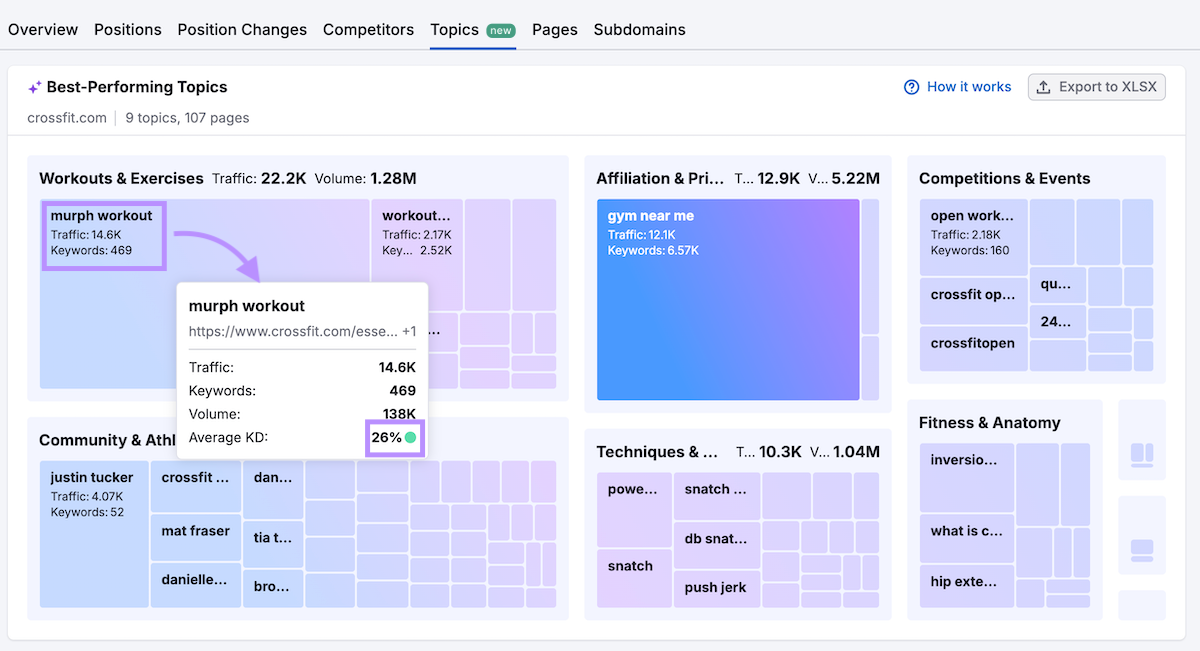Select the Pages tab
Screen dimensions: 1200x651
point(554,30)
